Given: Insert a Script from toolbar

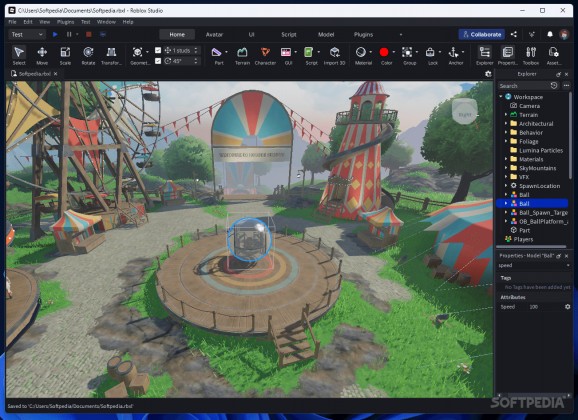Looking at the screenshot, I should [309, 52].
